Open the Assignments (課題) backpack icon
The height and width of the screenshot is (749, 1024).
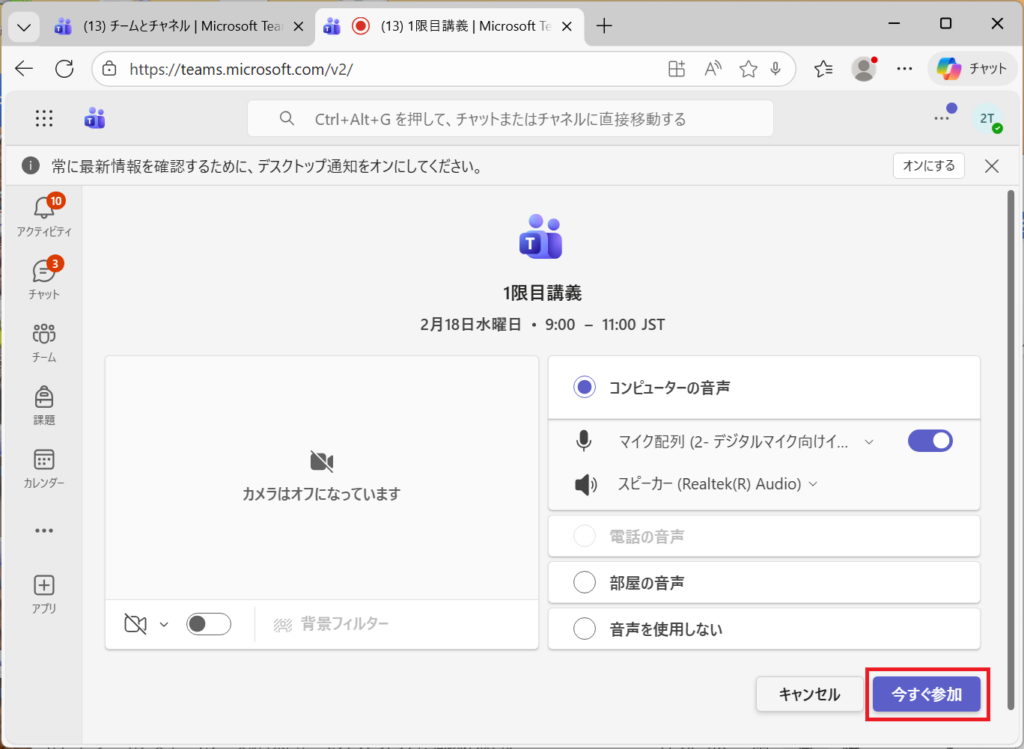click(x=44, y=397)
